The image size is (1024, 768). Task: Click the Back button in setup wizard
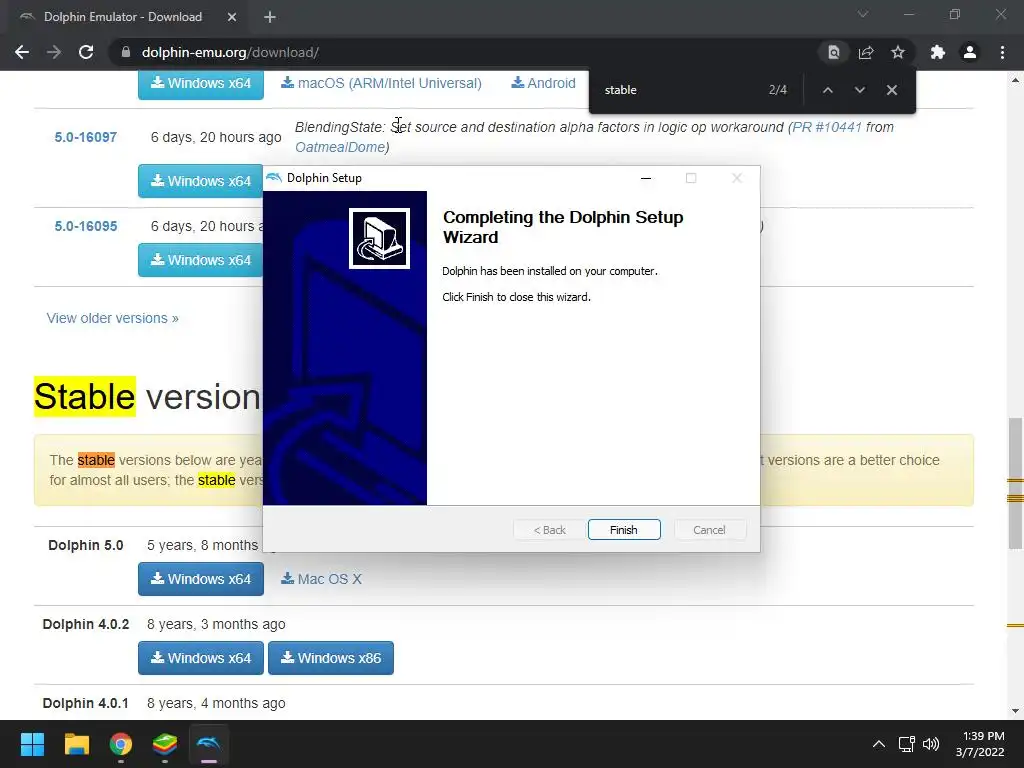[x=549, y=530]
